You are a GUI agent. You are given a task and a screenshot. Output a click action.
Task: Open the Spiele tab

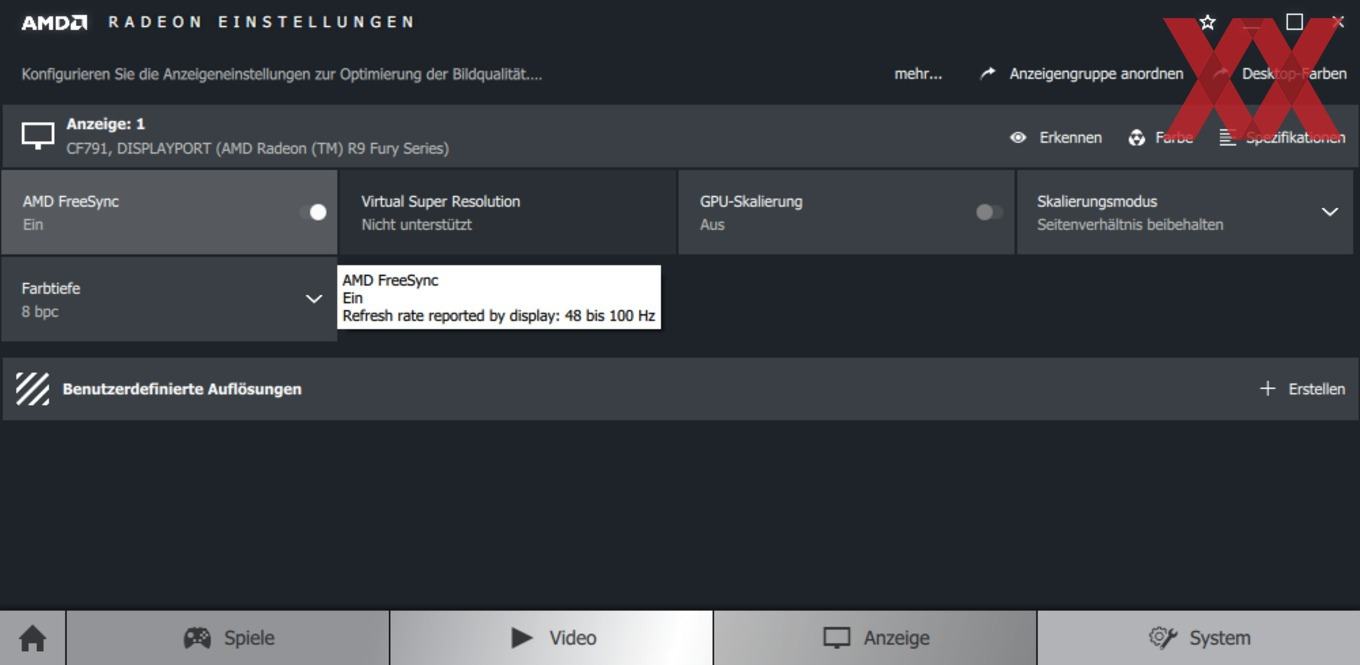228,638
